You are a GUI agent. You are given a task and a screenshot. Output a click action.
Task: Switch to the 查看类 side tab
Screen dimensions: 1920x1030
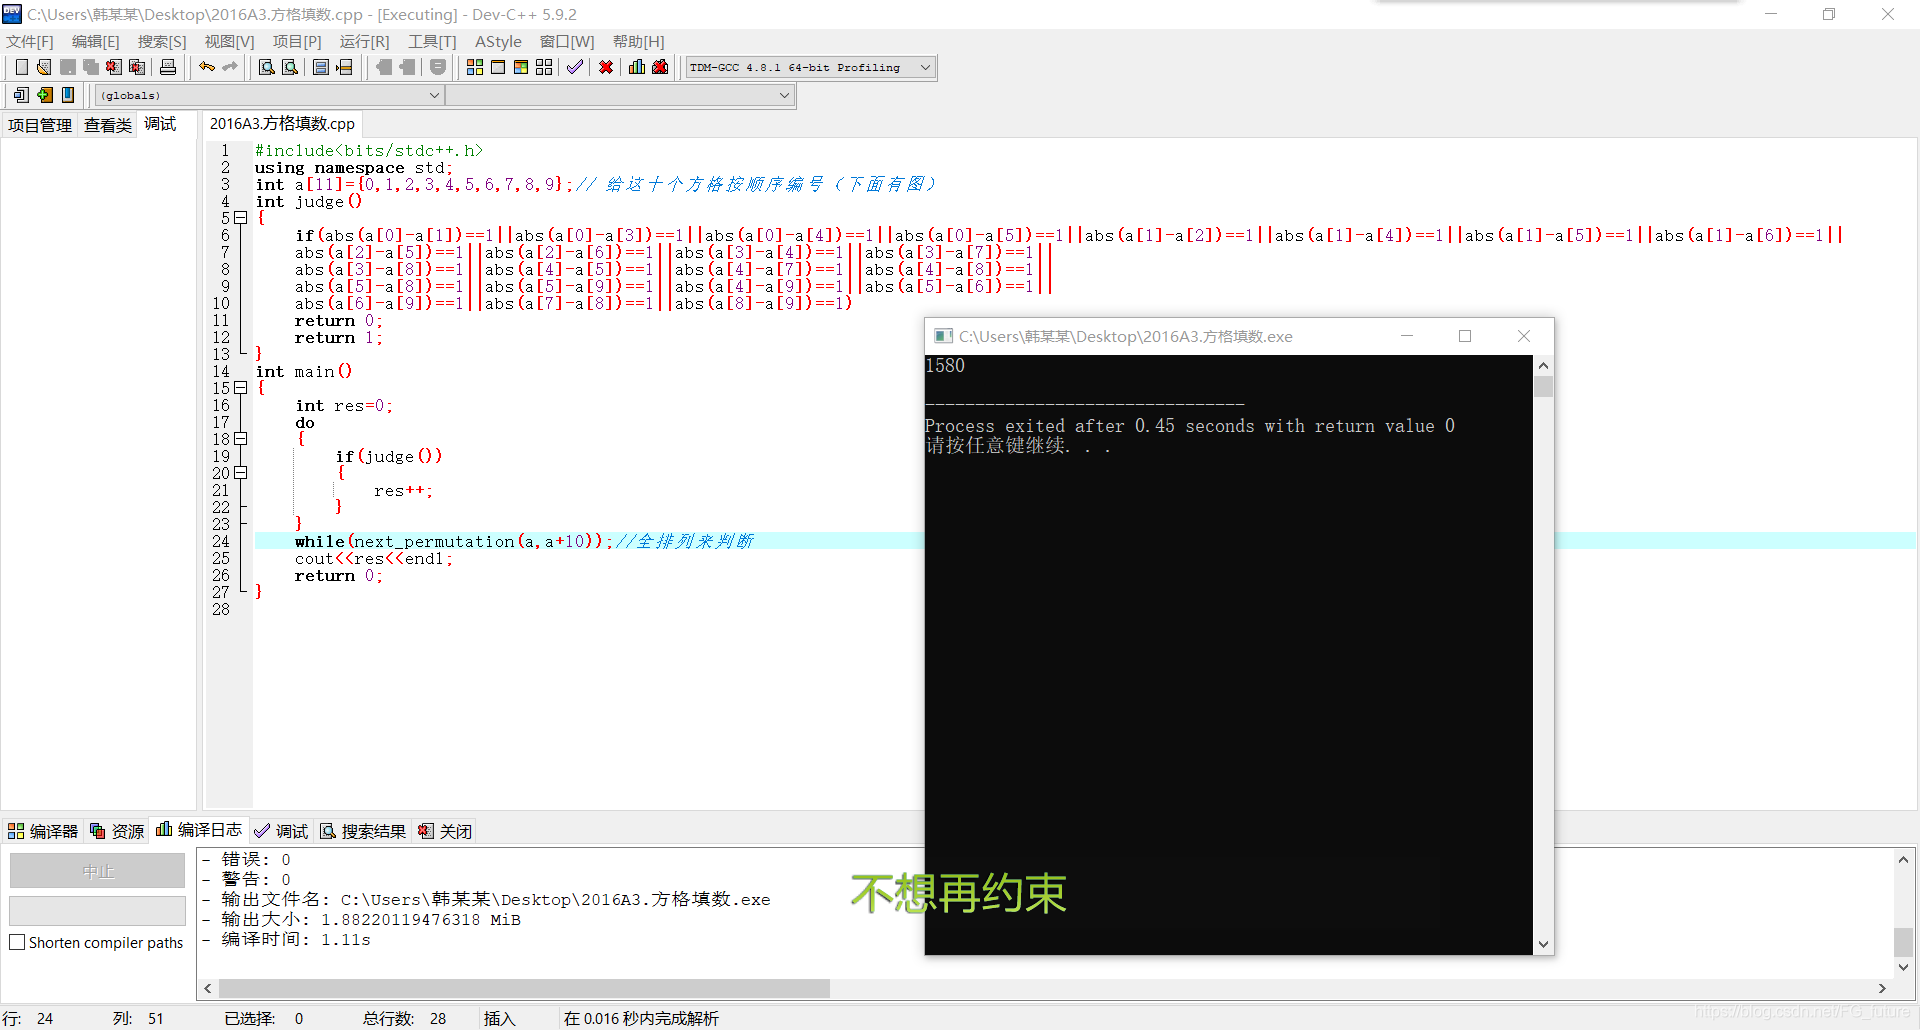click(108, 125)
